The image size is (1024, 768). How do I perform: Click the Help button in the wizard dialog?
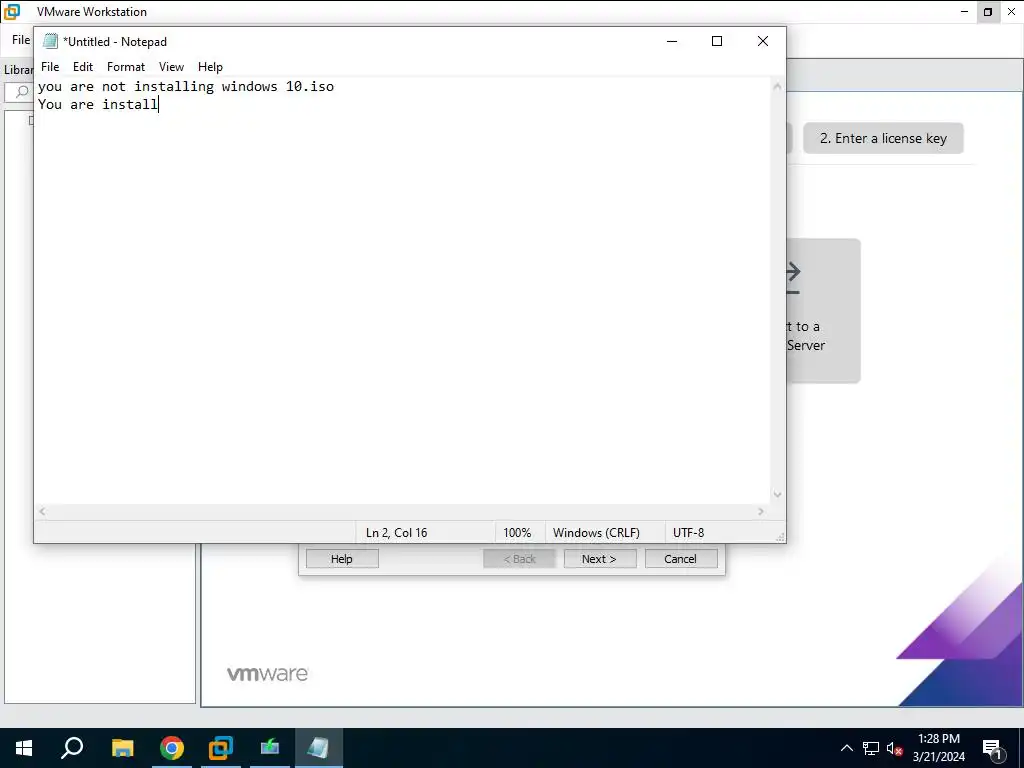coord(342,559)
